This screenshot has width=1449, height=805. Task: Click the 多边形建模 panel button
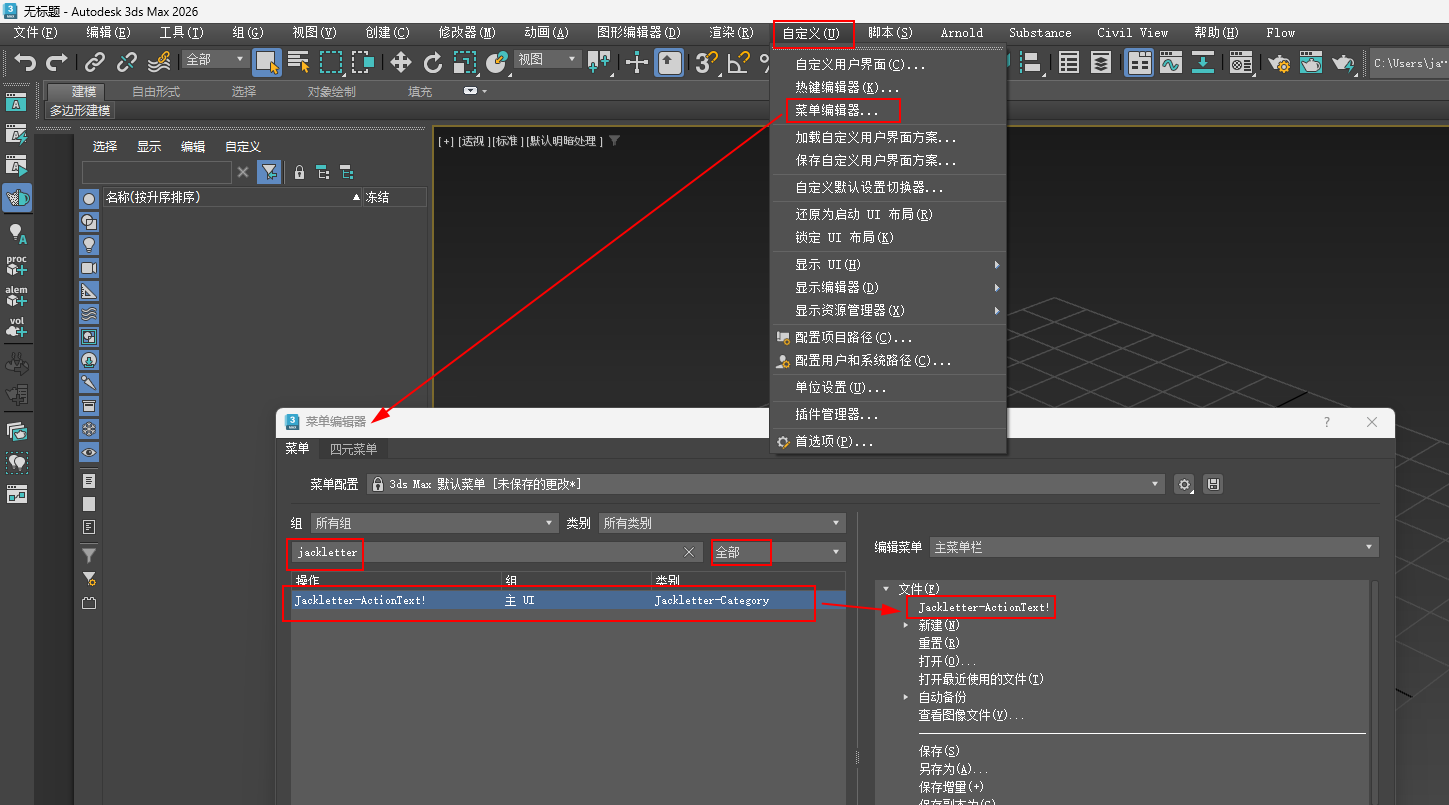pos(81,111)
